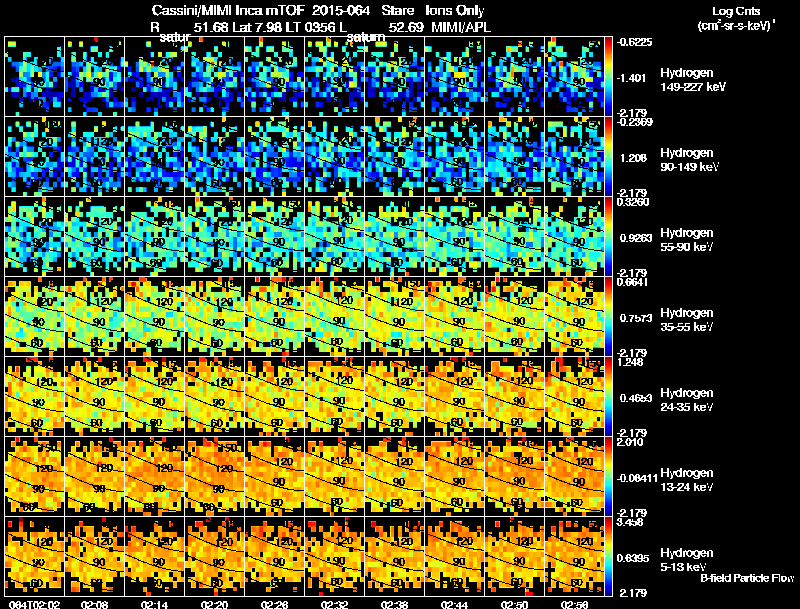This screenshot has height=609, width=800.
Task: Click the Log Cnts legend heading
Action: [x=736, y=11]
